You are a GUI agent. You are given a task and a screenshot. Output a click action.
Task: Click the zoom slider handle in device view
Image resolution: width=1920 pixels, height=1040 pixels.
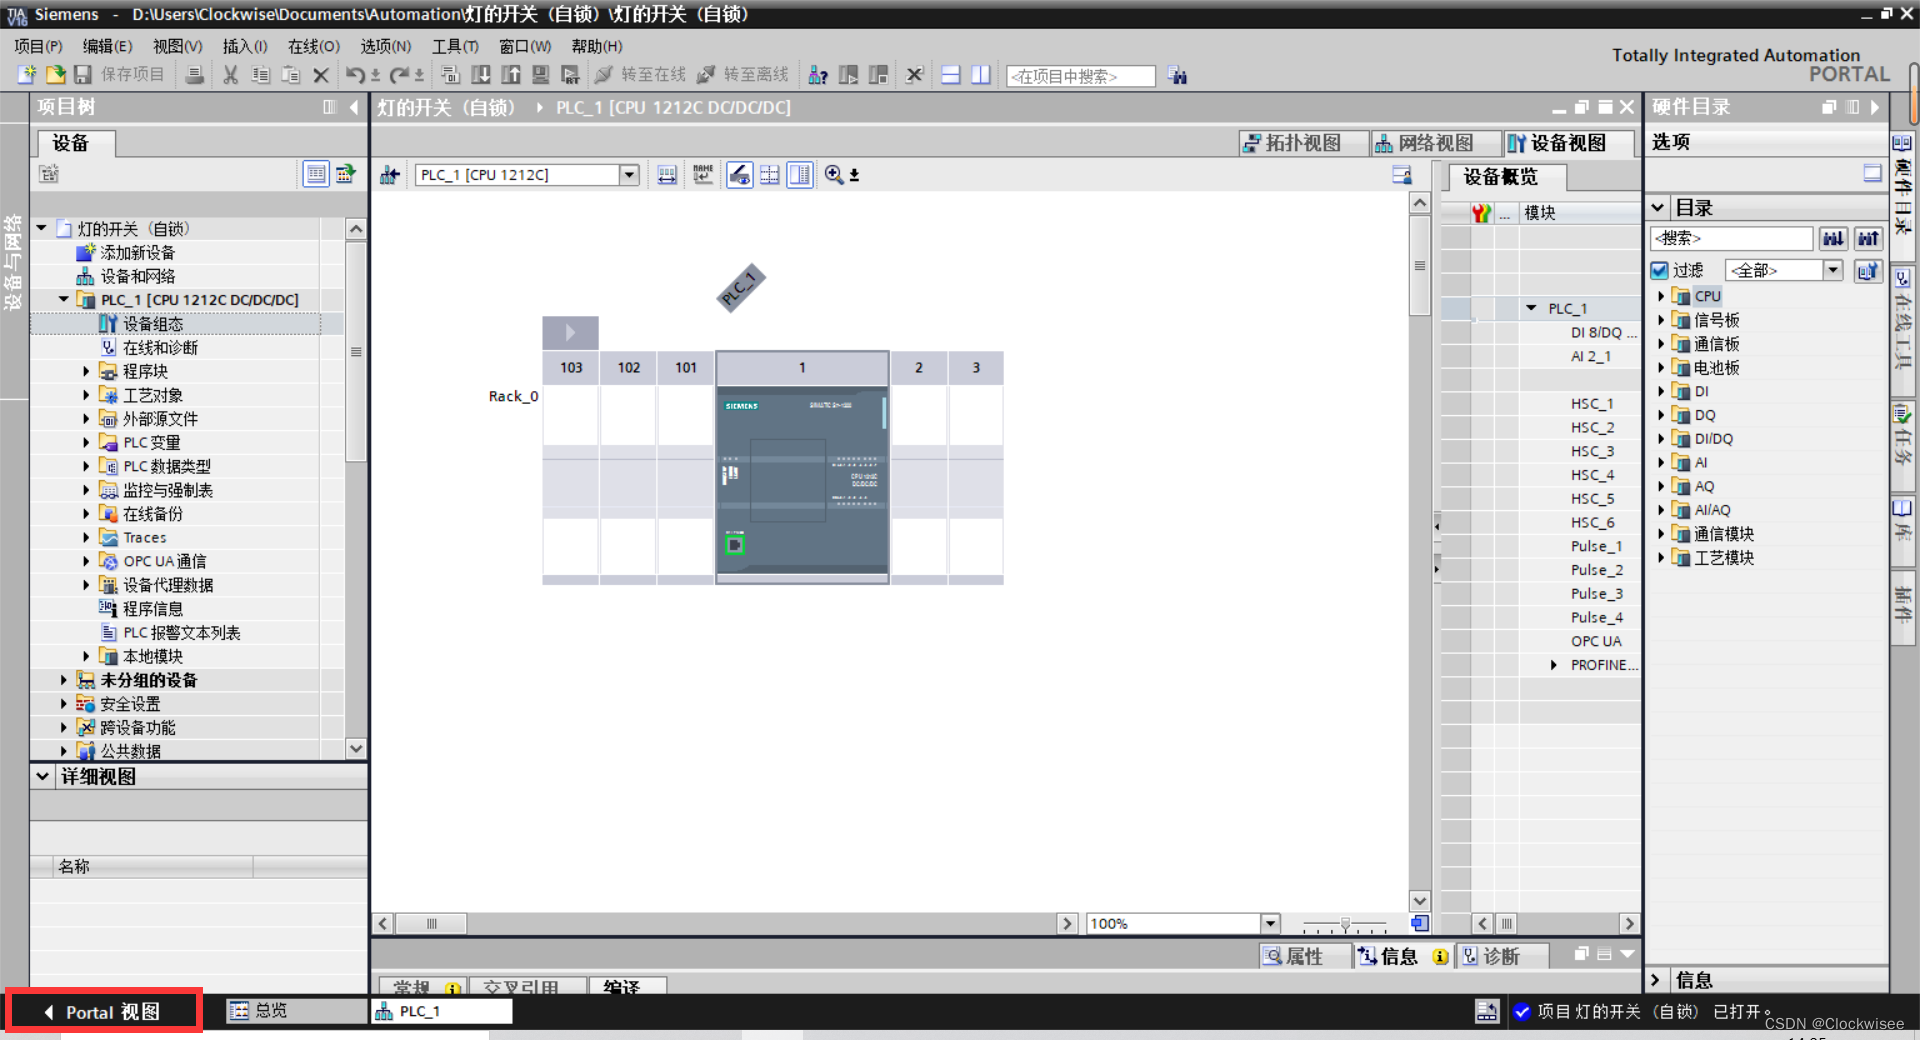1345,924
